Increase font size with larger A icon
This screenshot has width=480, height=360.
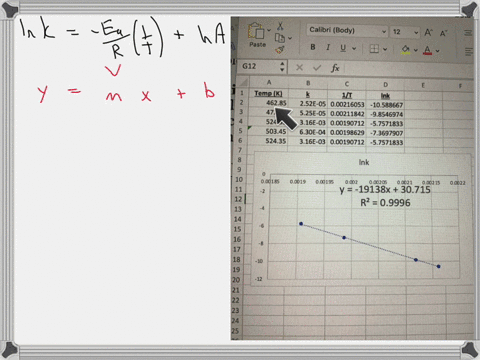(x=428, y=32)
